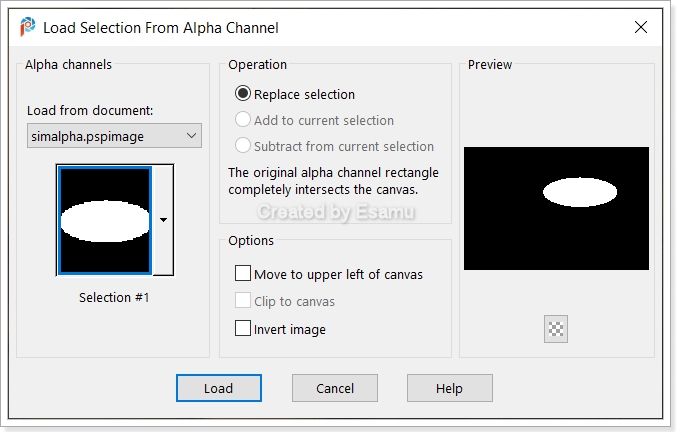
Task: Open the alpha channel thumbnail dropdown arrow
Action: coord(163,220)
